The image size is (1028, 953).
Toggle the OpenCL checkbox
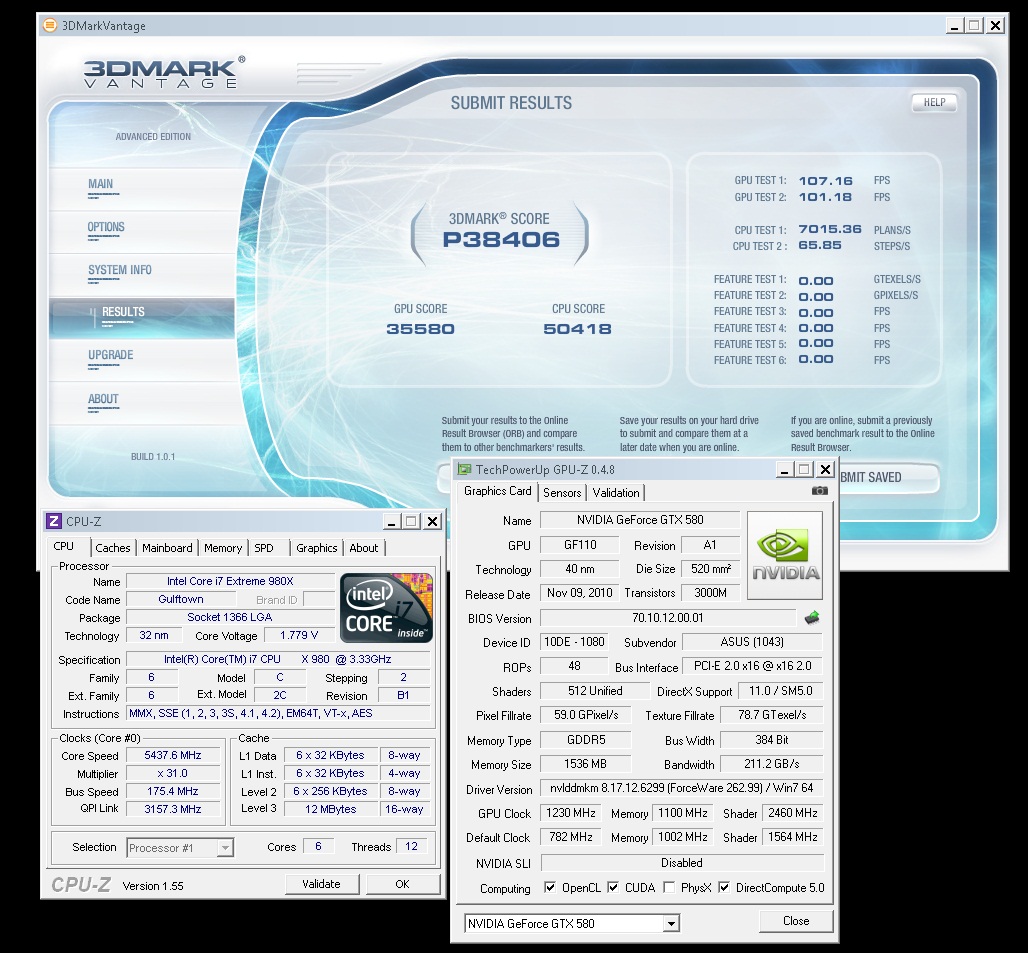pos(550,888)
